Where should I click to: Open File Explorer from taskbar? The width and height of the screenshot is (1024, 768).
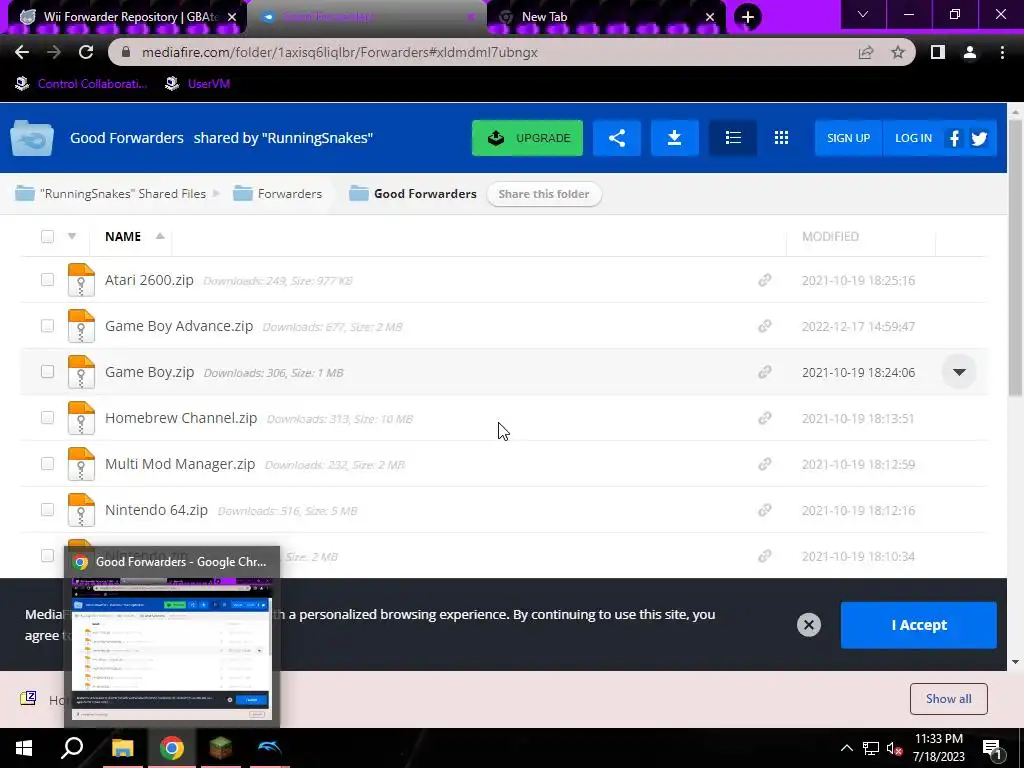(122, 748)
